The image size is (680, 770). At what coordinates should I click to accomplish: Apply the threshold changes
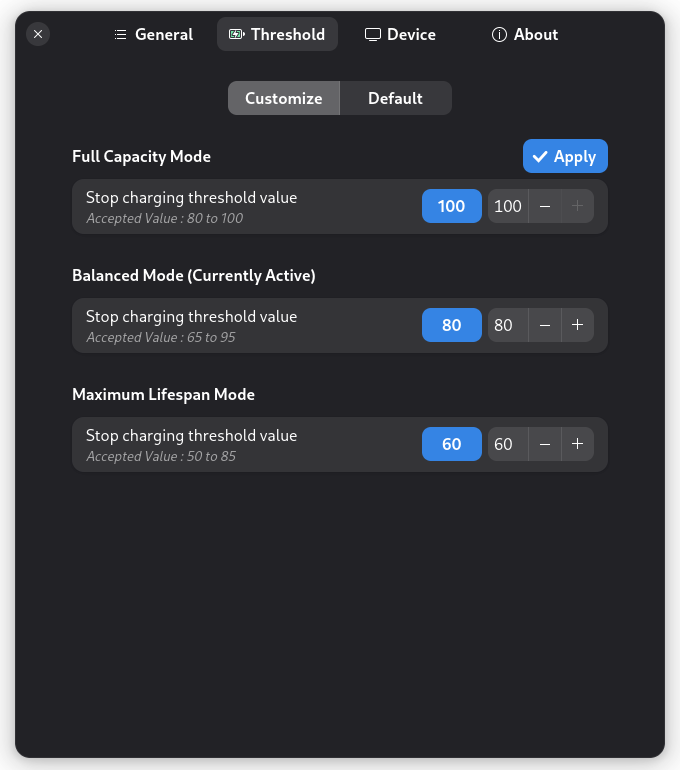(565, 156)
